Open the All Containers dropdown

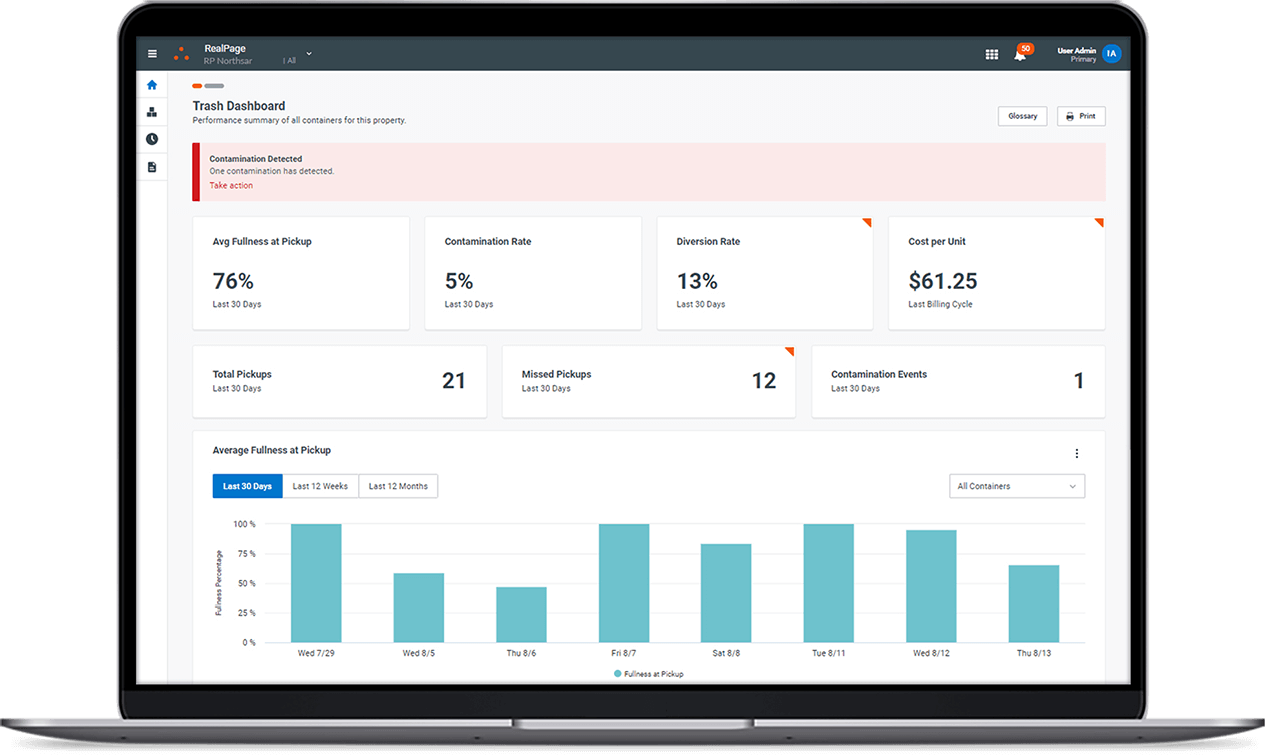click(x=1016, y=486)
